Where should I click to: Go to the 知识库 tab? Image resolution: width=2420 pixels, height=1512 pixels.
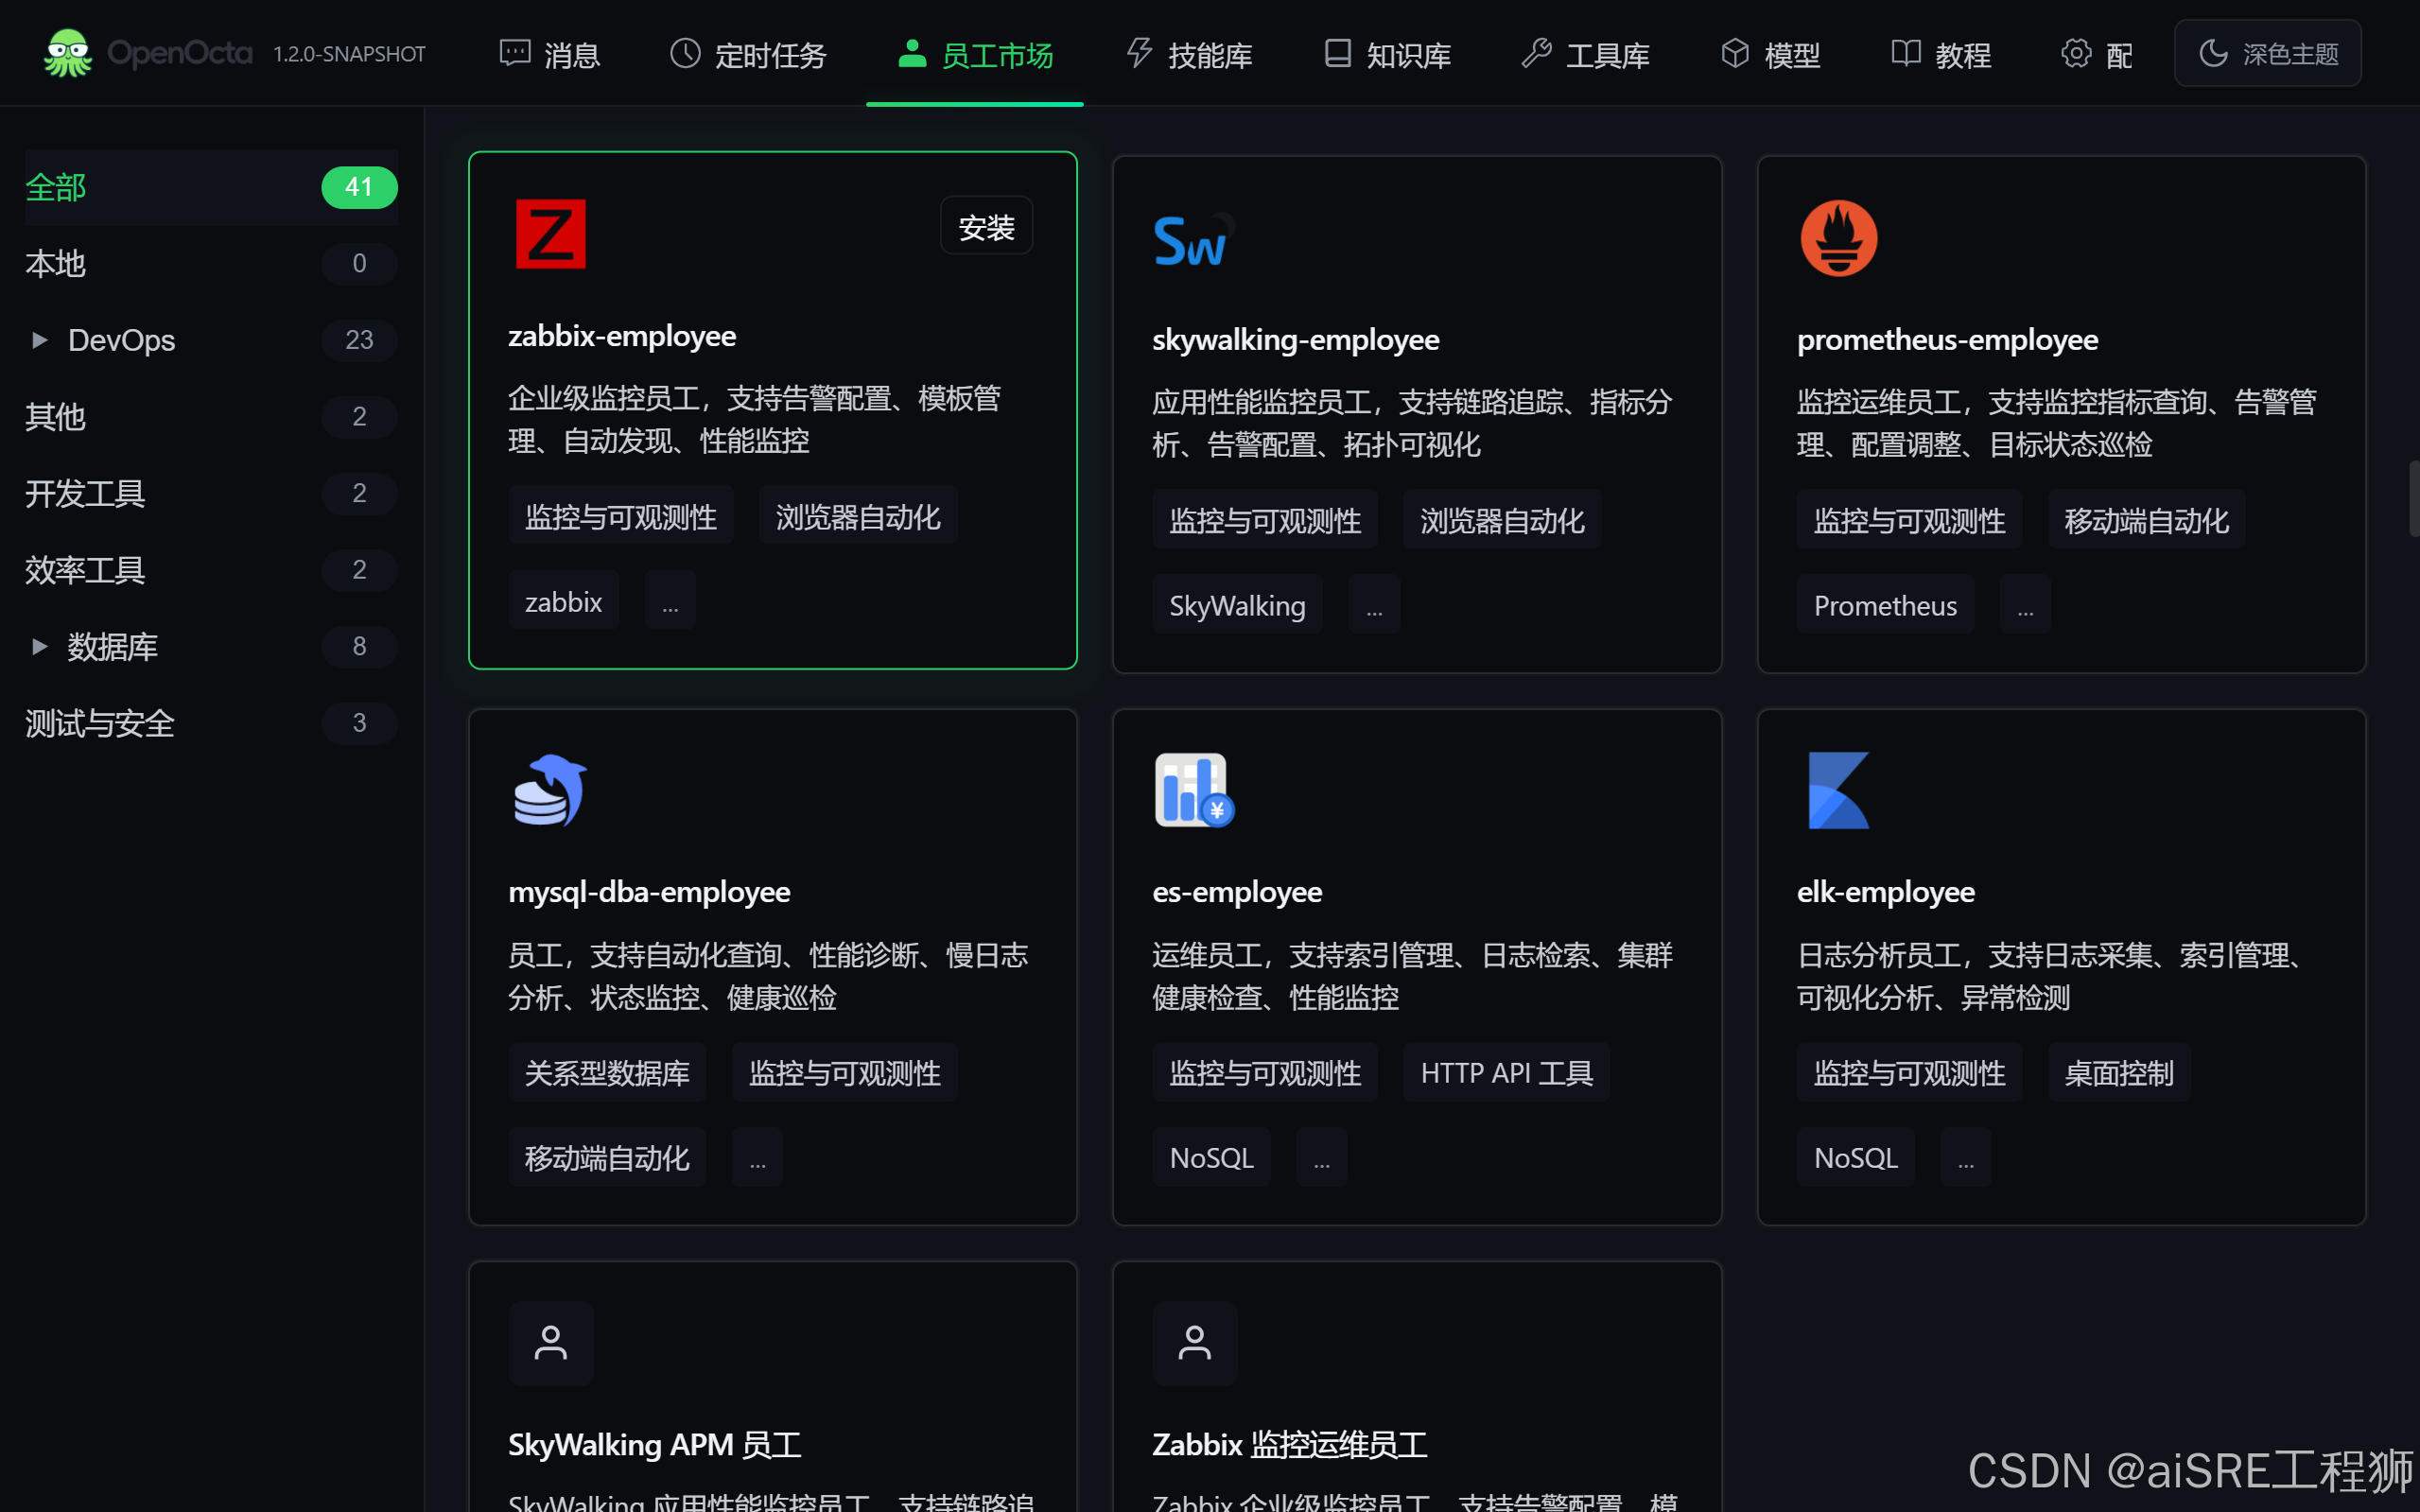(1387, 54)
